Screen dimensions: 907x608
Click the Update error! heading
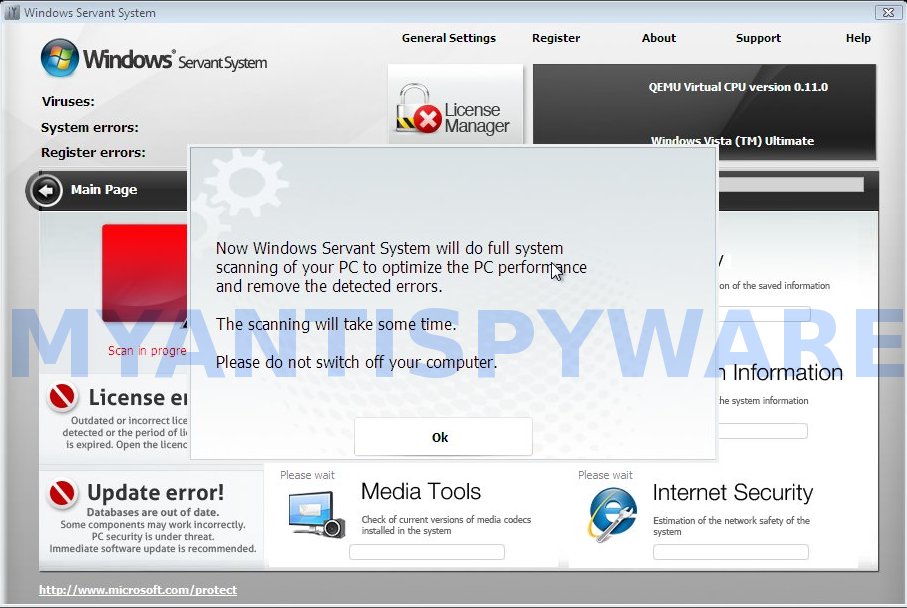[x=156, y=493]
